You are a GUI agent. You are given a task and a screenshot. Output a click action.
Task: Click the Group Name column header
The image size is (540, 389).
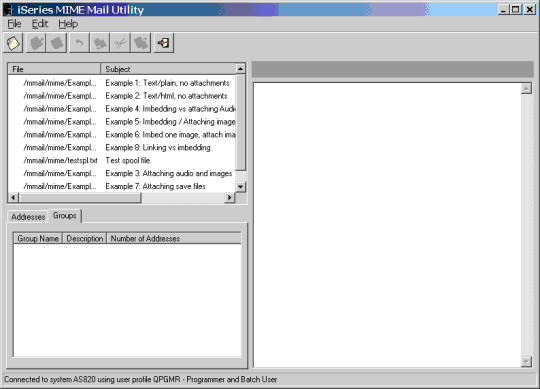pos(38,239)
